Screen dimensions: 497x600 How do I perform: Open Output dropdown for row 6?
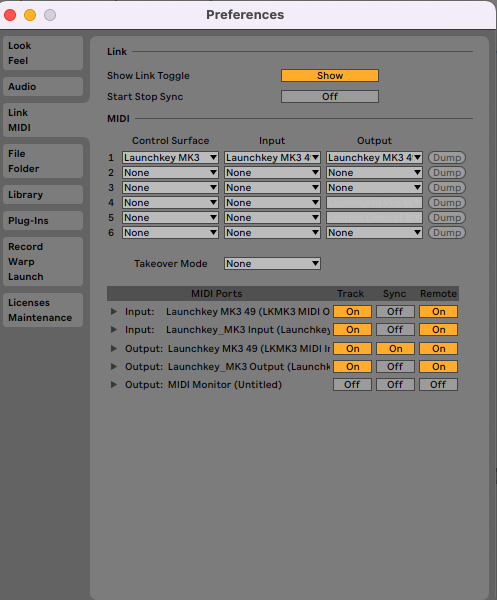(374, 233)
